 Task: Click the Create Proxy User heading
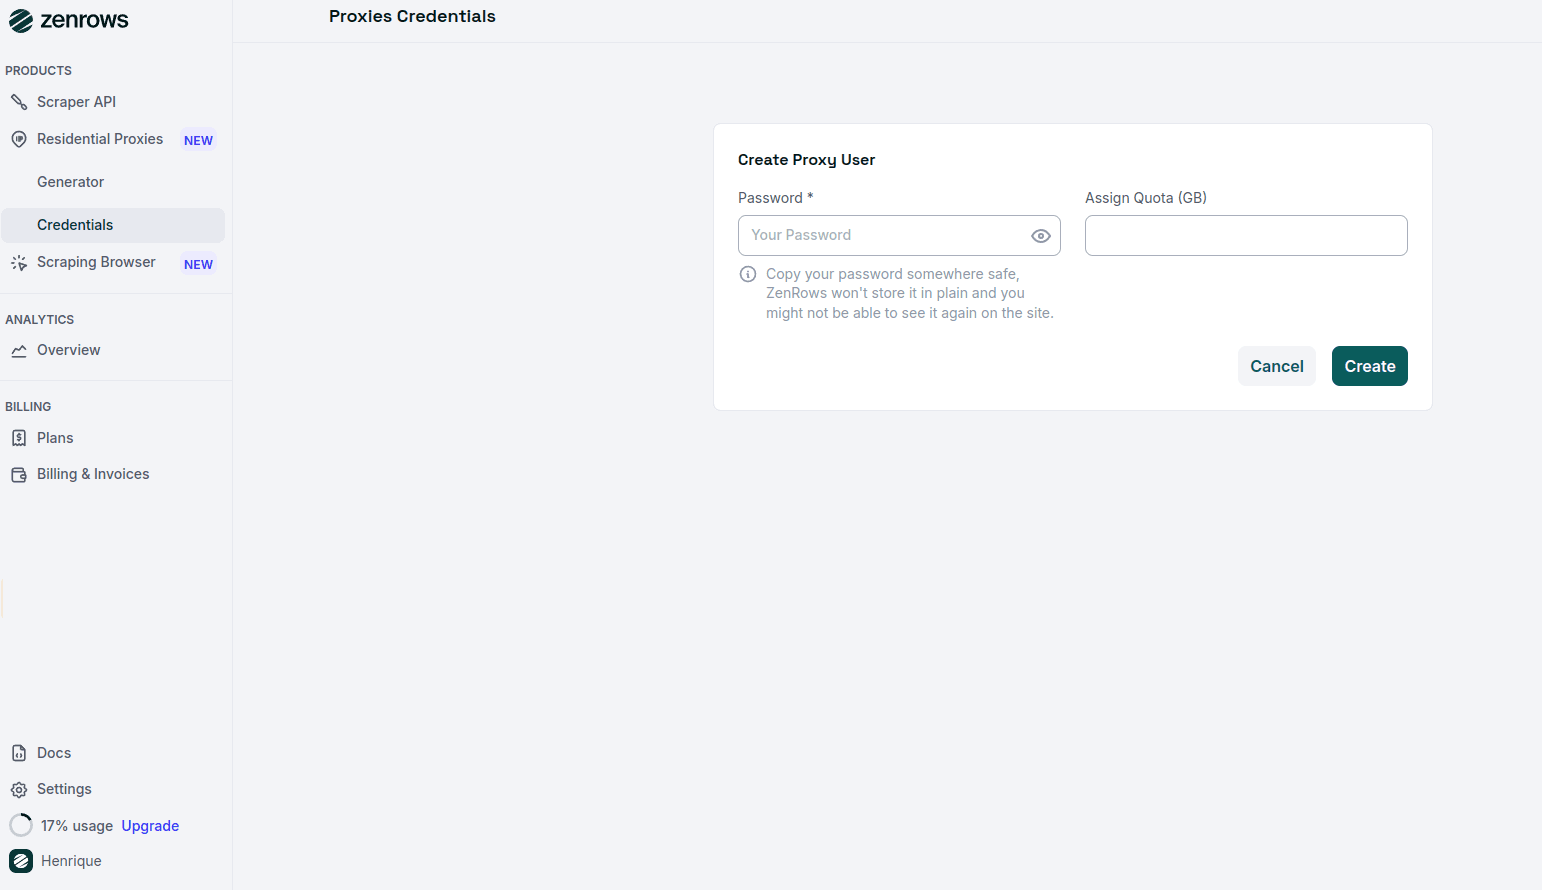pos(806,160)
